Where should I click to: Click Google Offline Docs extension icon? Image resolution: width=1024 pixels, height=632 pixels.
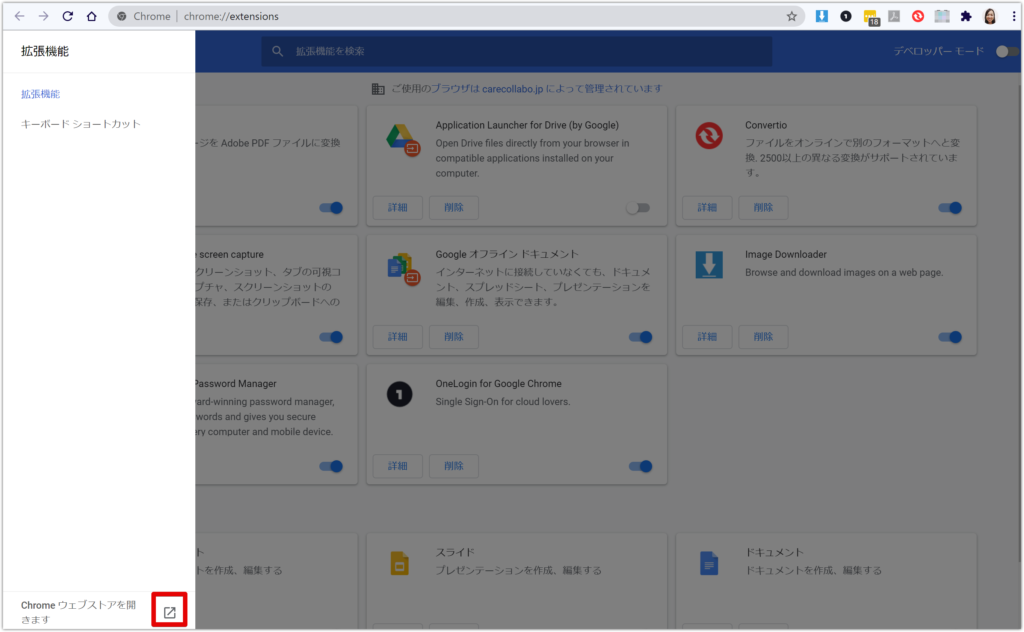coord(403,270)
